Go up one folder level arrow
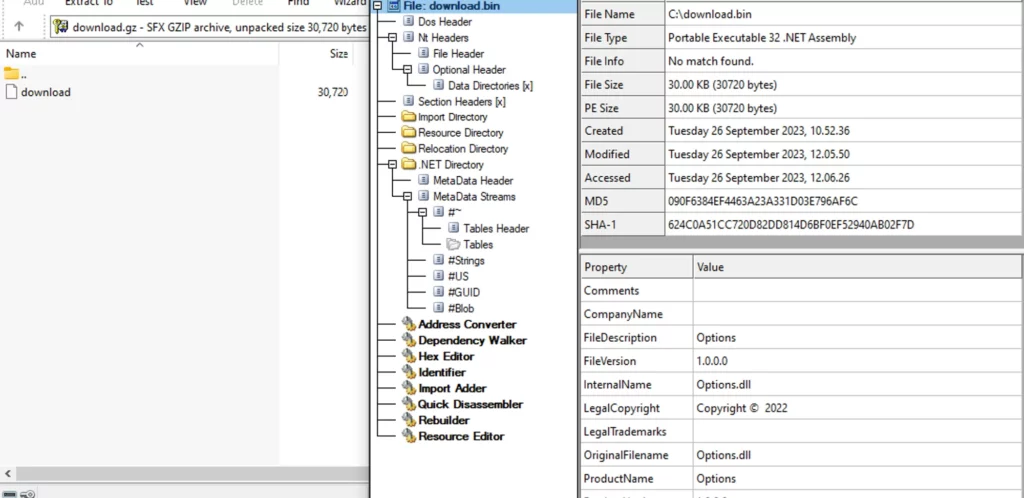This screenshot has width=1024, height=498. click(x=19, y=27)
